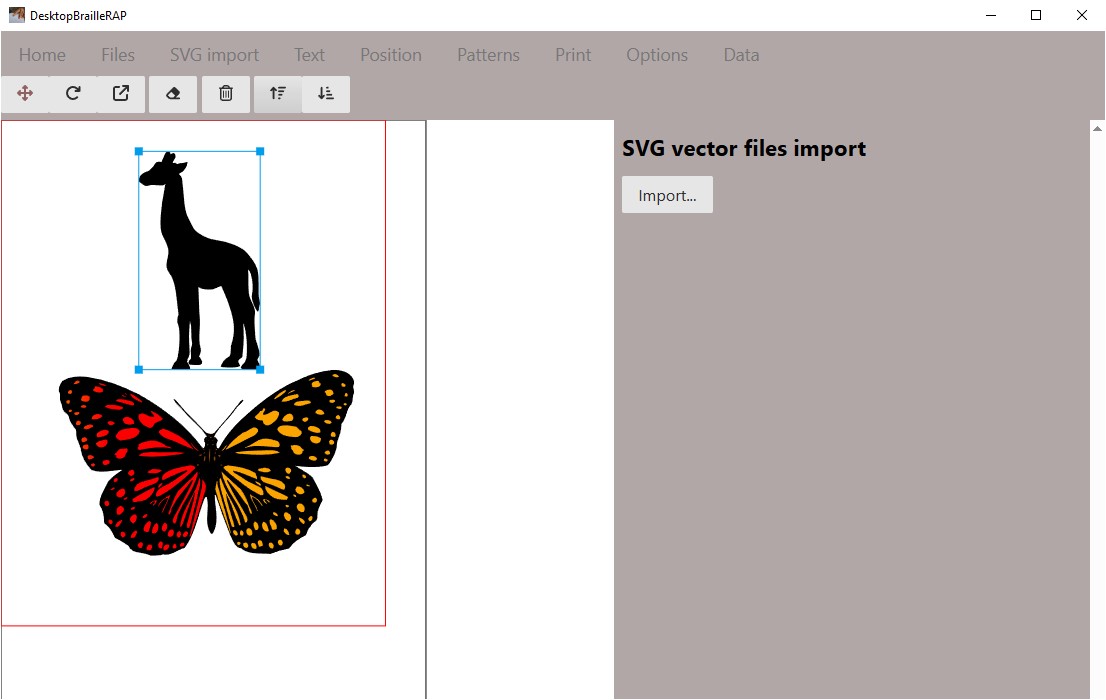
Task: Open the Options menu
Action: click(657, 55)
